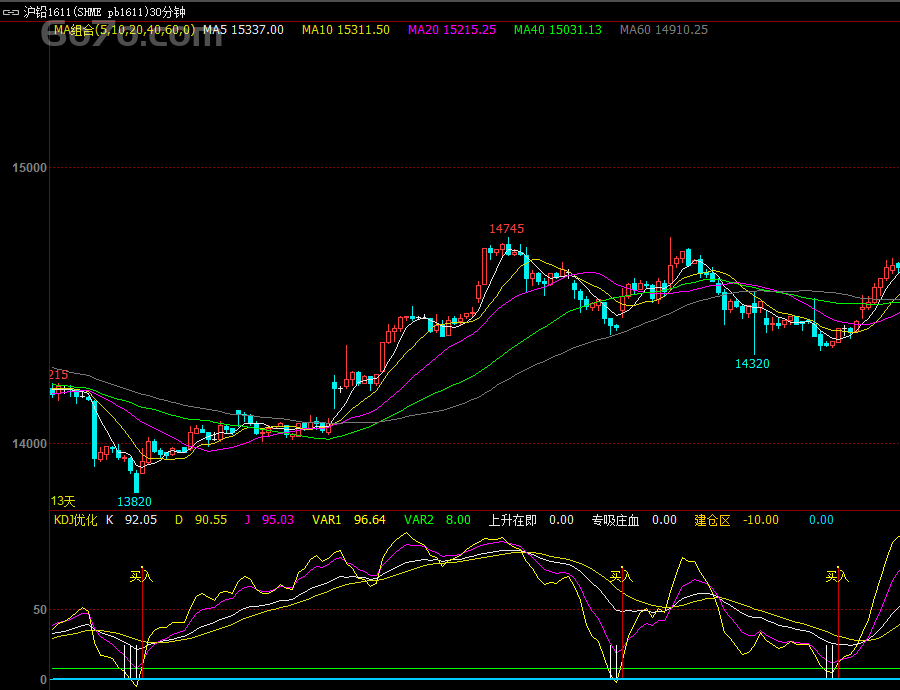Click the first 买入 buy signal marker

pyautogui.click(x=141, y=576)
